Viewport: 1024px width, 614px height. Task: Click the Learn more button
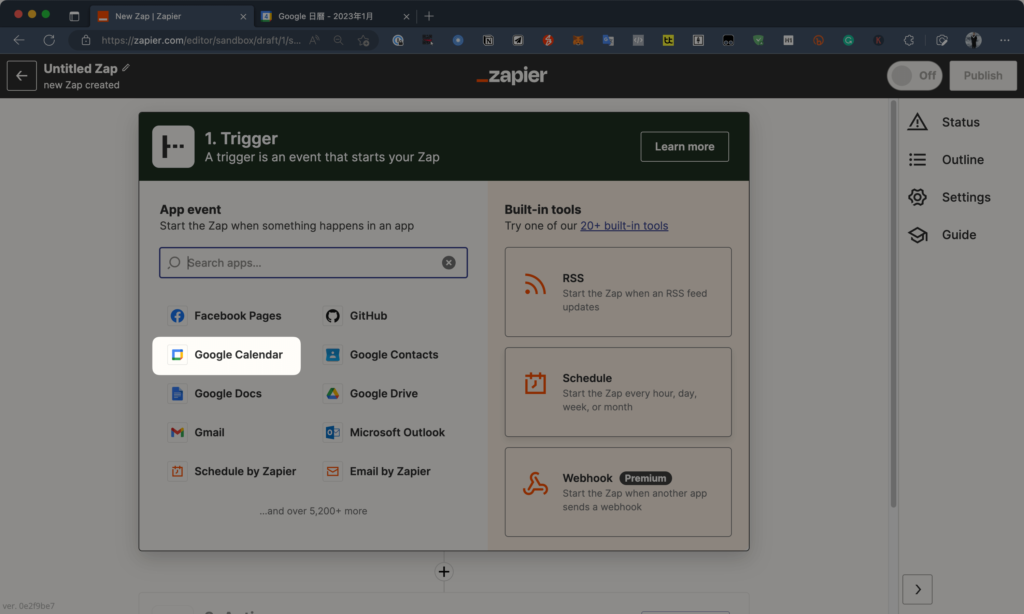click(684, 146)
